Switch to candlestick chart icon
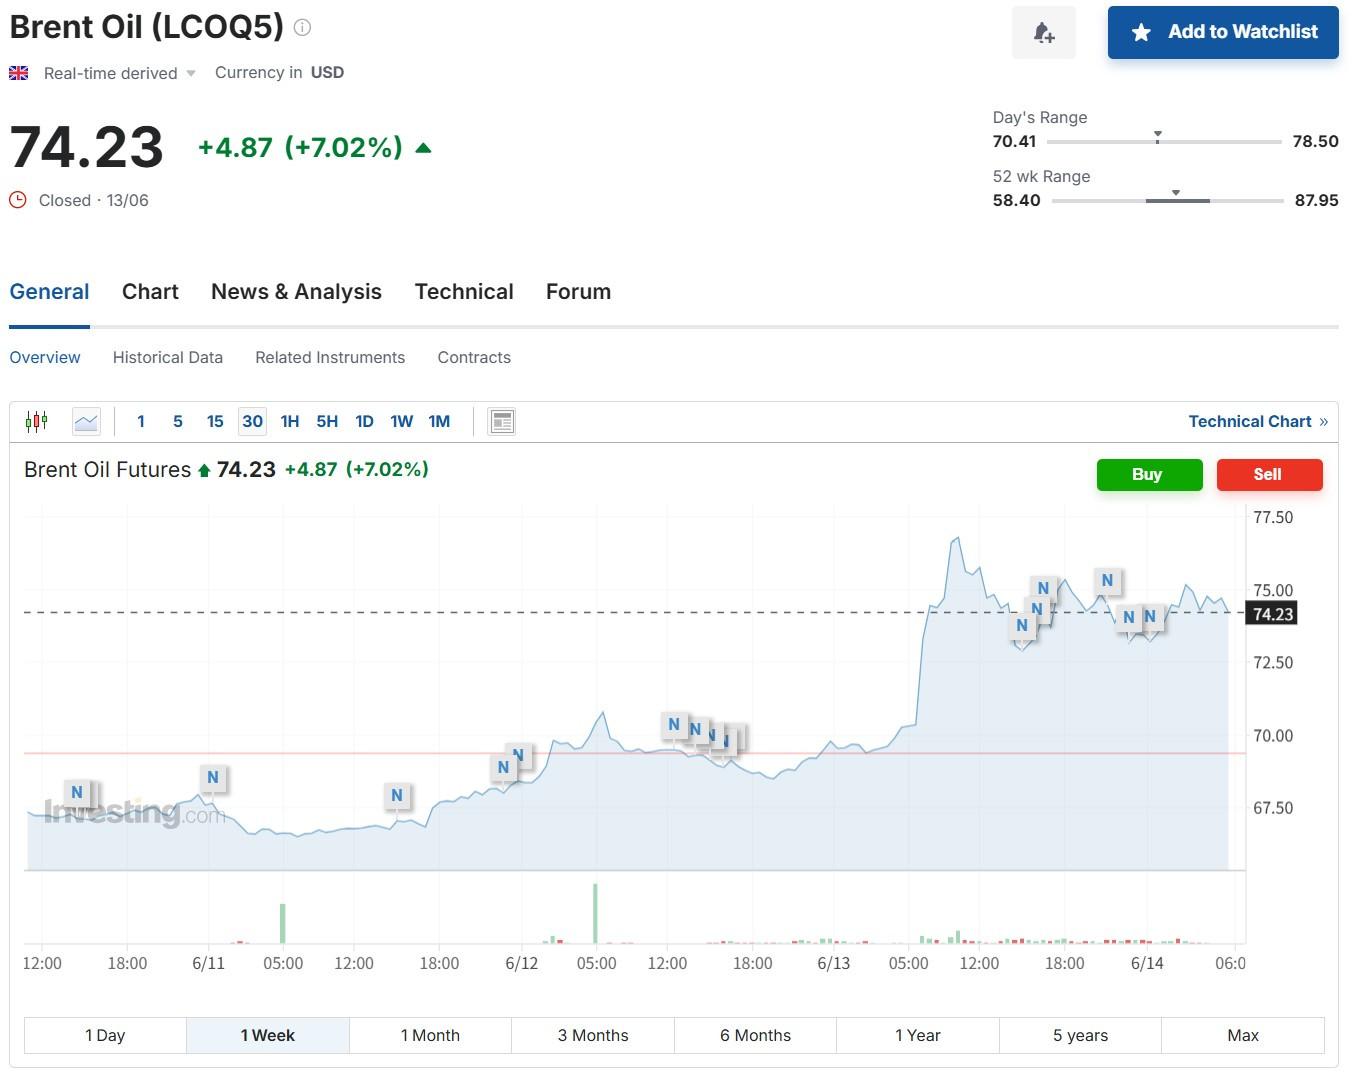The height and width of the screenshot is (1078, 1348). [x=37, y=421]
